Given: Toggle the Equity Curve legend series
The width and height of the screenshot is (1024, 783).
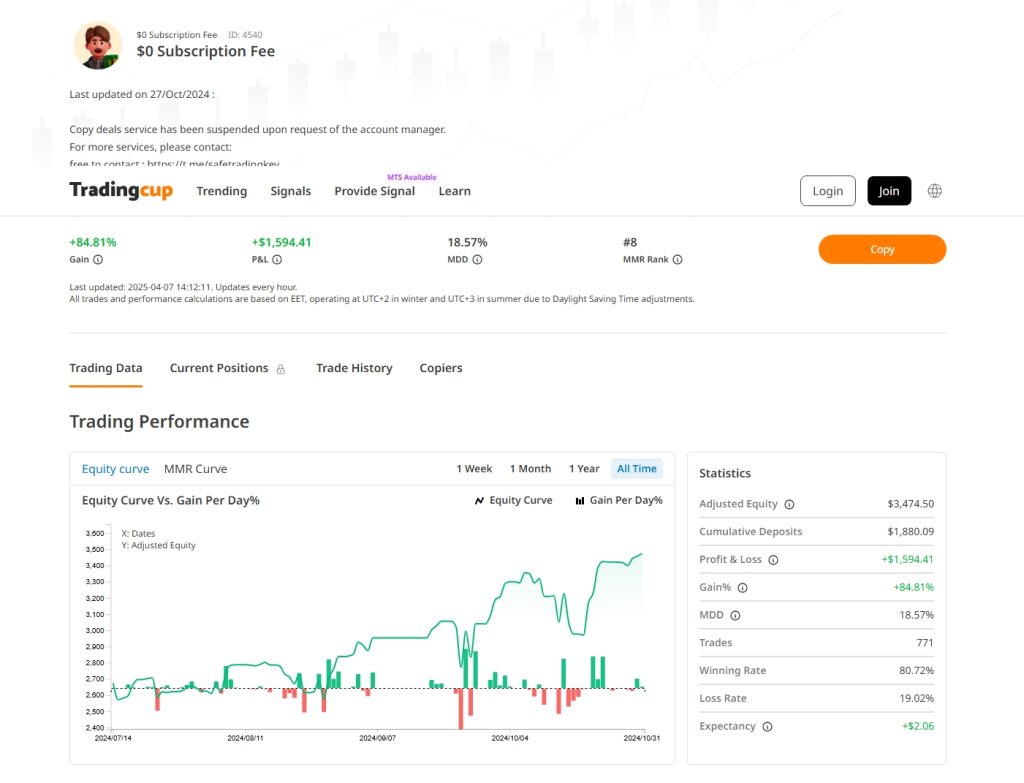Looking at the screenshot, I should (x=513, y=500).
